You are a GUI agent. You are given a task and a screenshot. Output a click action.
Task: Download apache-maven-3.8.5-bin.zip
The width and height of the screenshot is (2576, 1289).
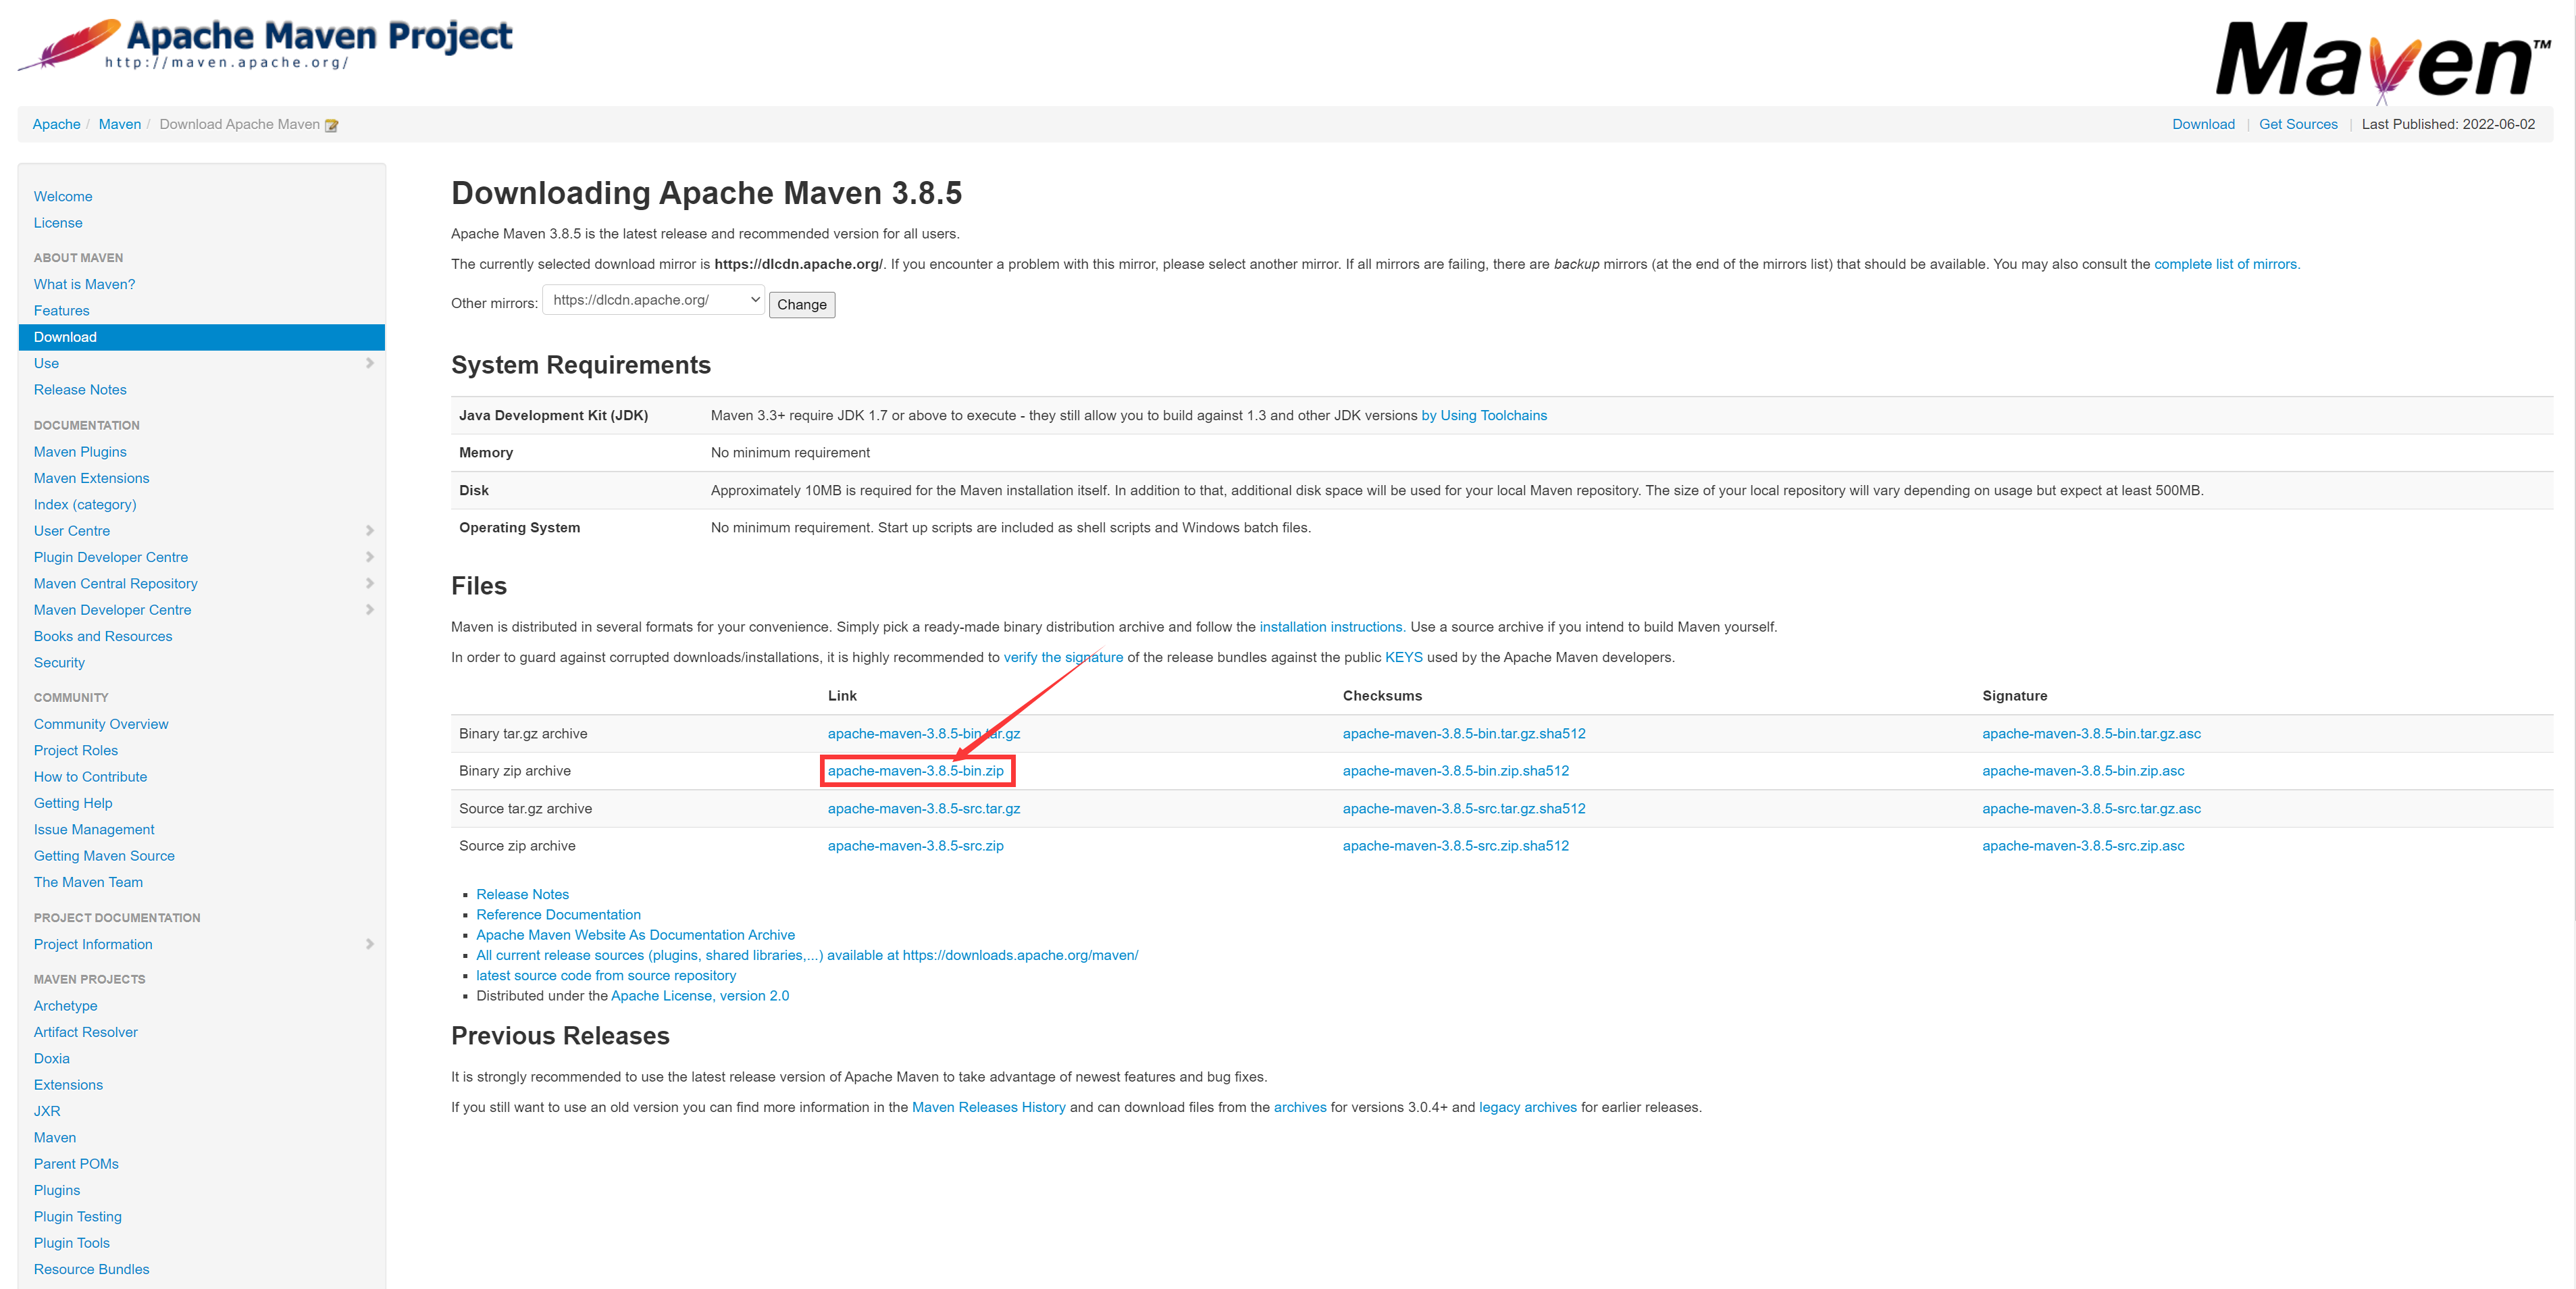(915, 771)
